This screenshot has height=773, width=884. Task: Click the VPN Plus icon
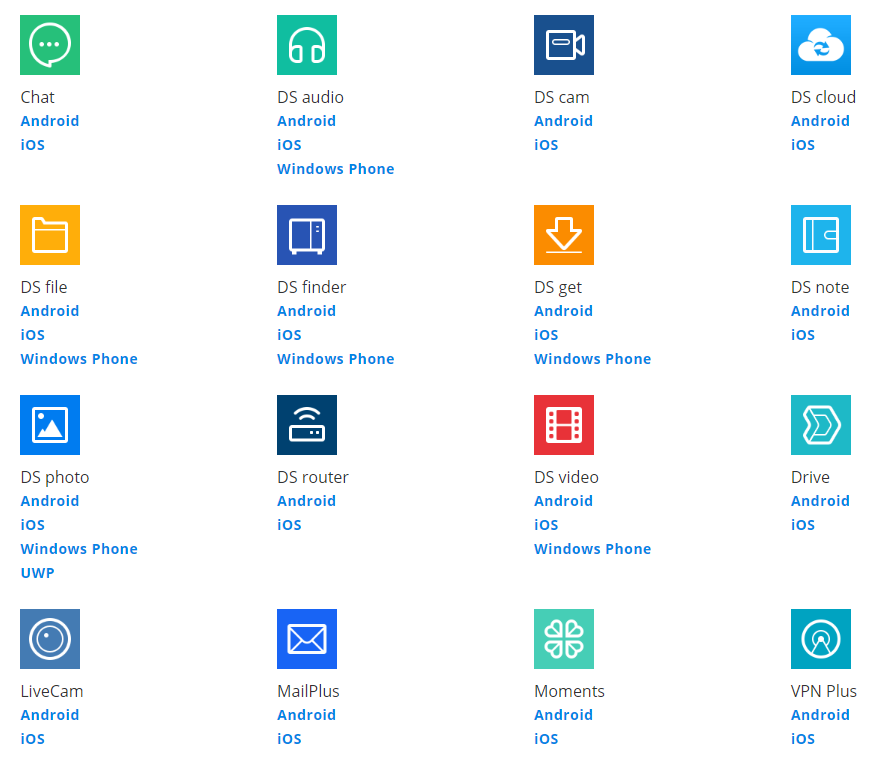click(821, 639)
